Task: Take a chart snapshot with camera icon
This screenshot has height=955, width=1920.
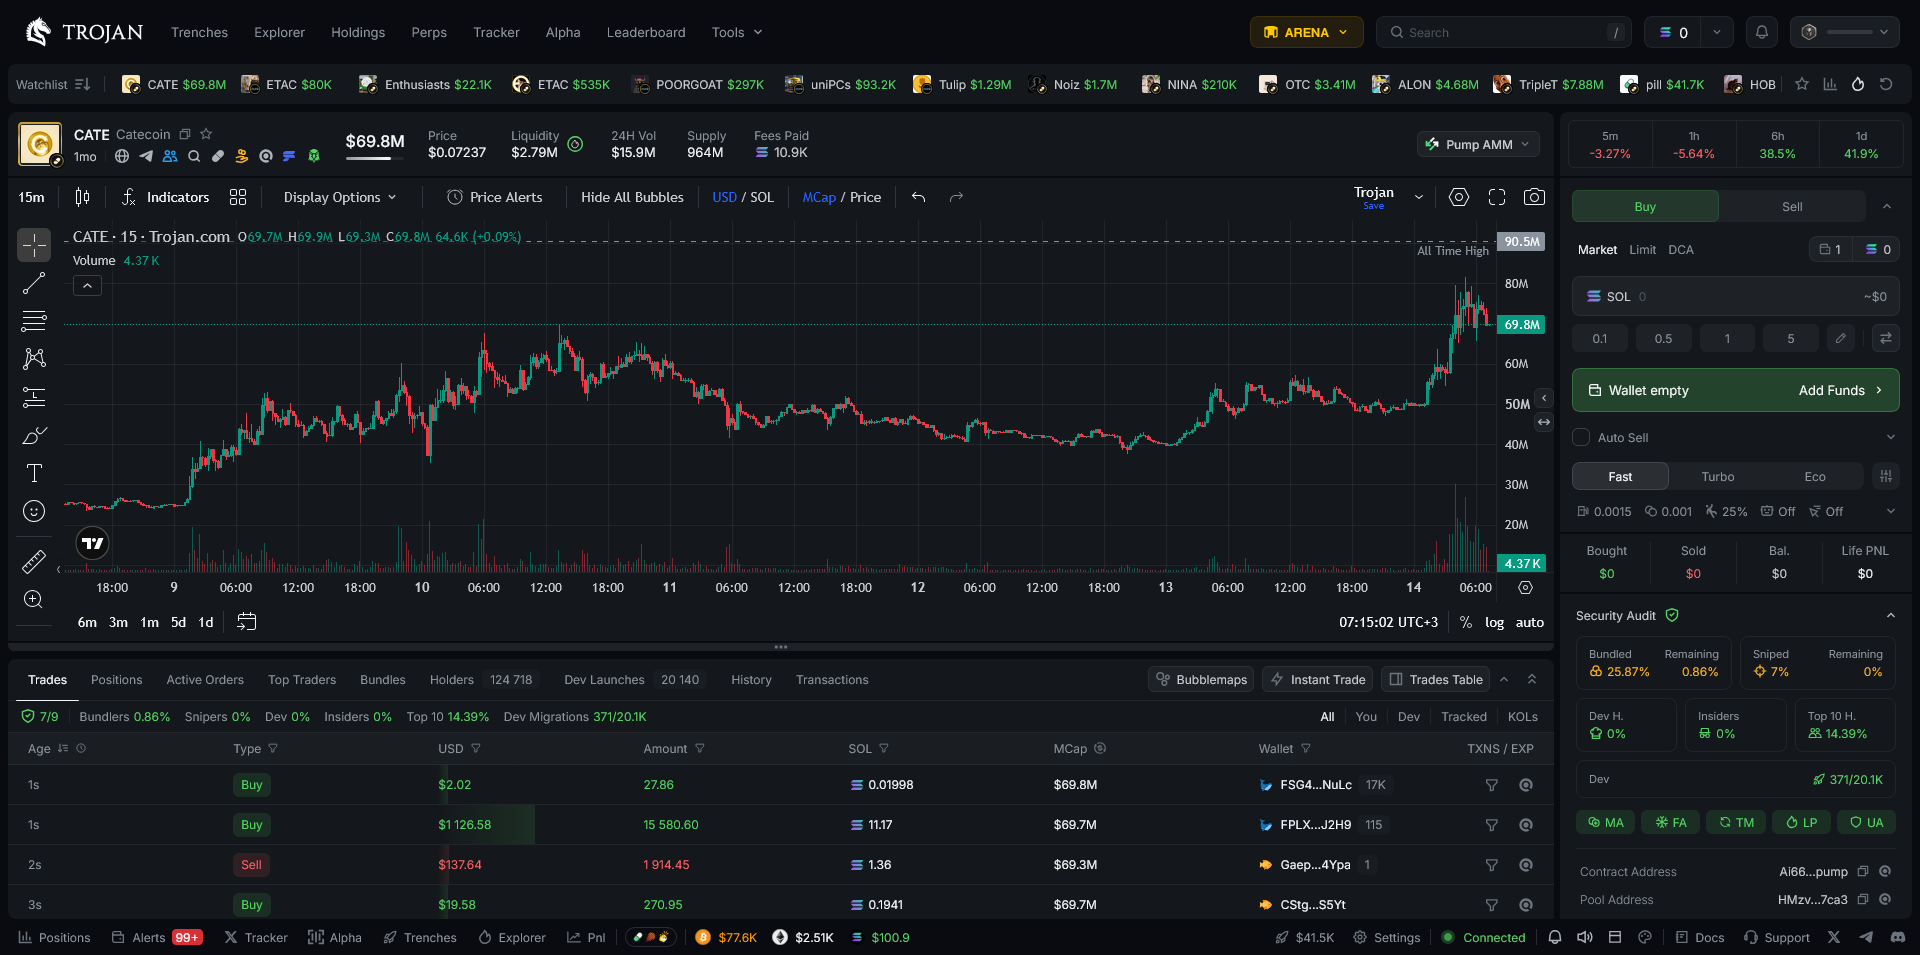Action: click(1534, 197)
